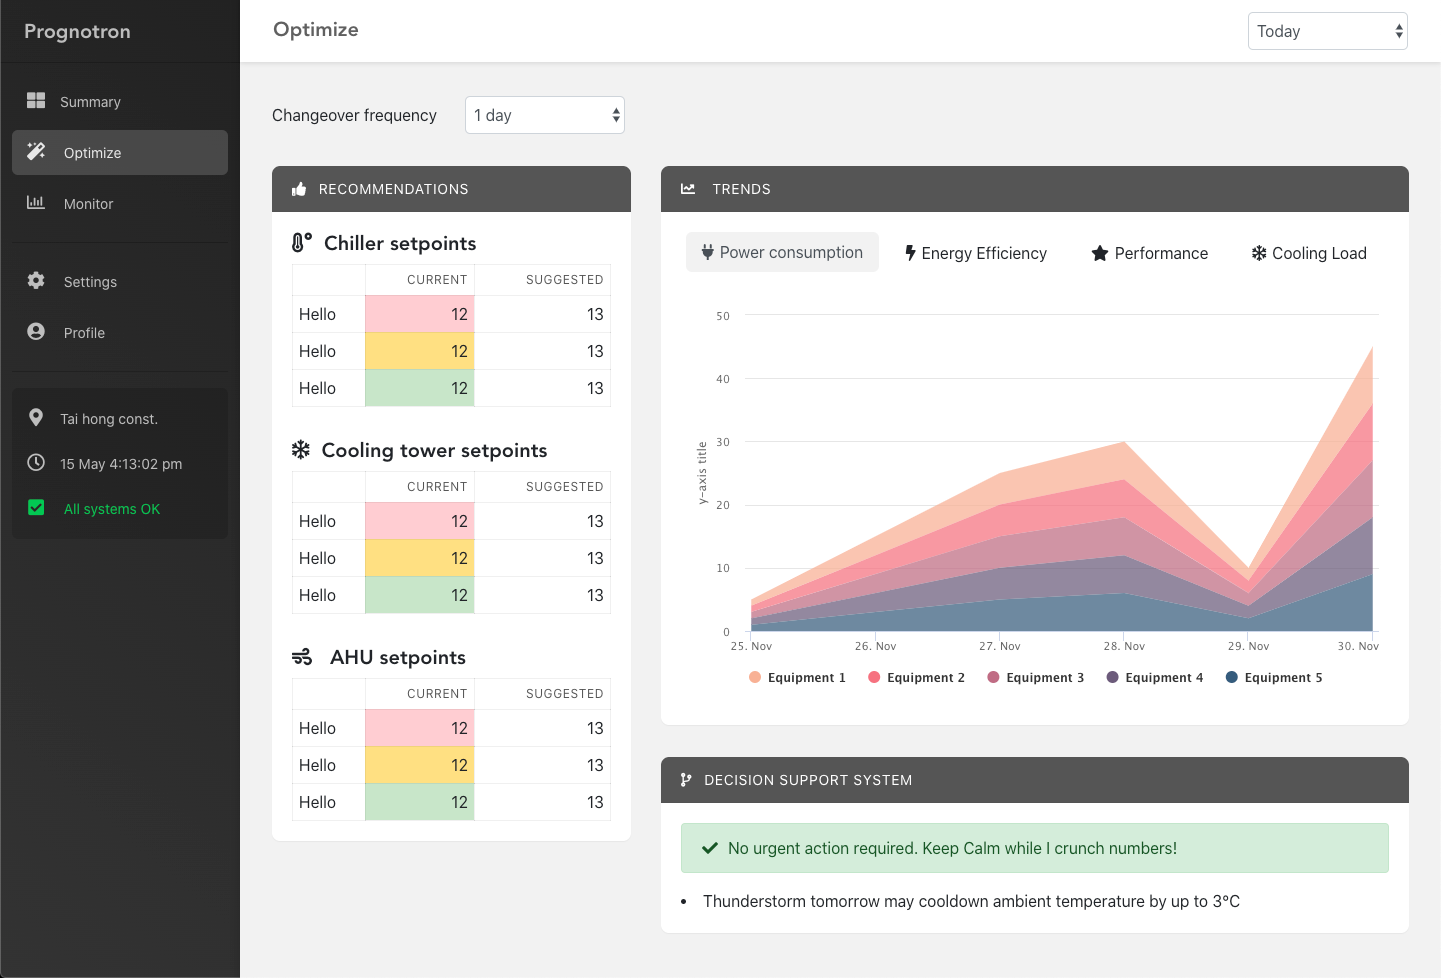Click the Monitor bar chart icon
Viewport: 1441px width, 978px height.
36,202
